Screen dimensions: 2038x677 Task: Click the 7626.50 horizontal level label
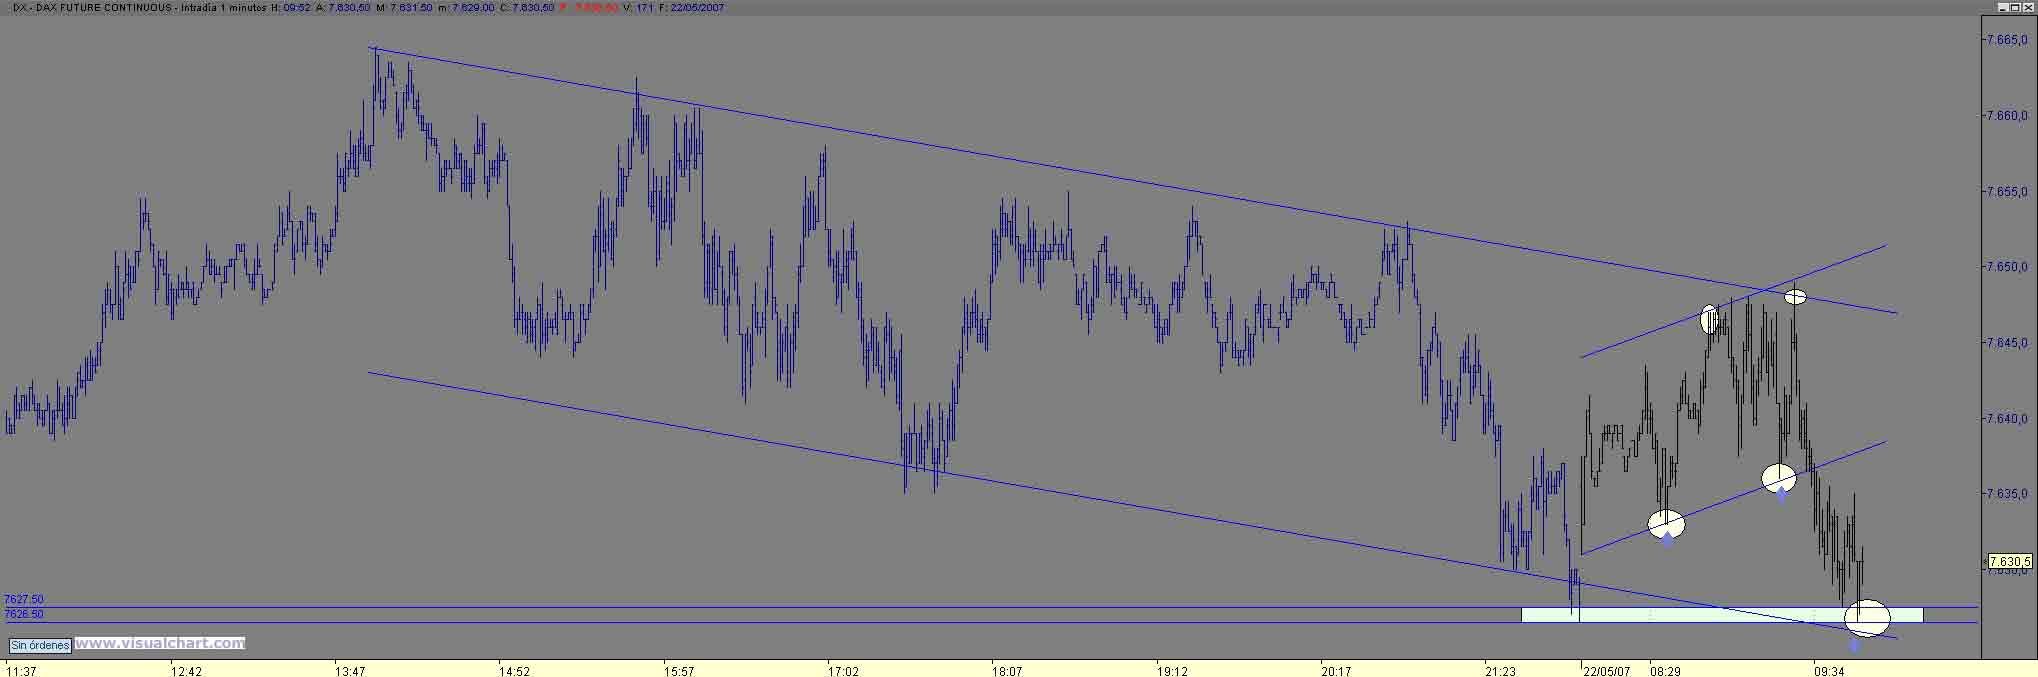[24, 614]
